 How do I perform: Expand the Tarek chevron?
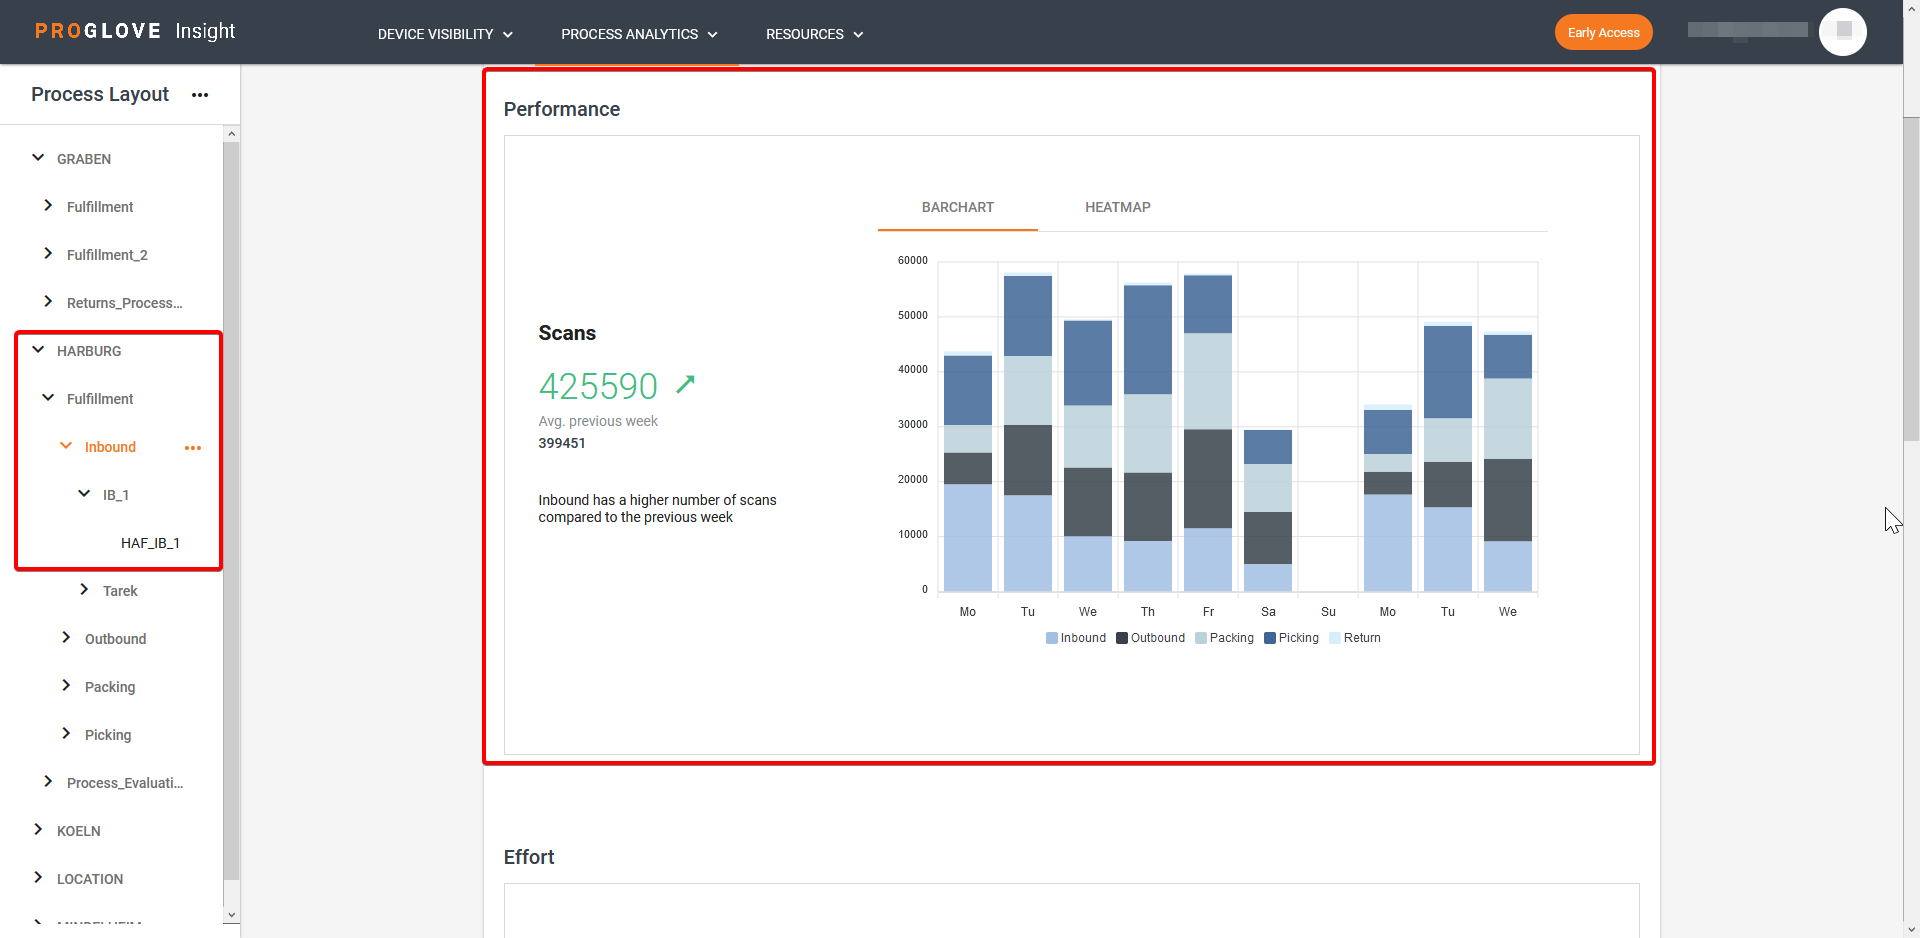click(x=84, y=589)
